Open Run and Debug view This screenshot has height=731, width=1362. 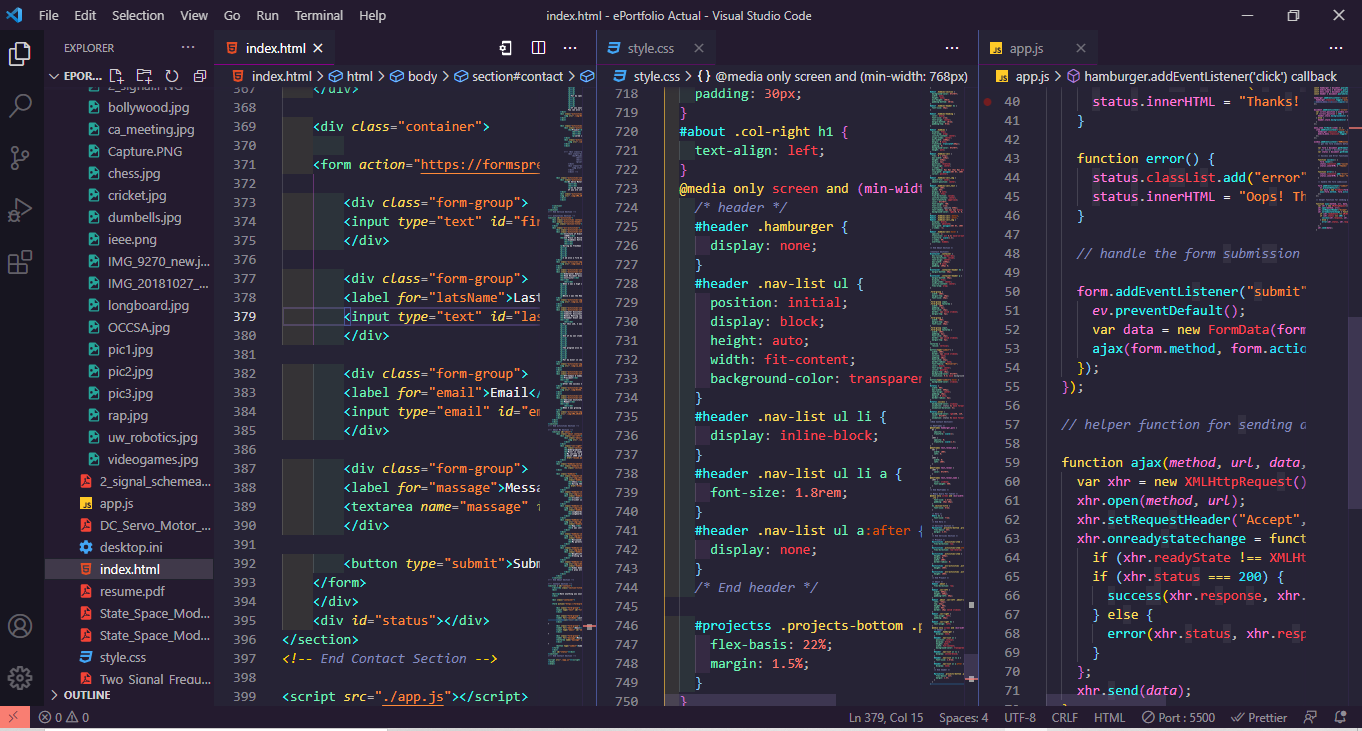pyautogui.click(x=20, y=211)
